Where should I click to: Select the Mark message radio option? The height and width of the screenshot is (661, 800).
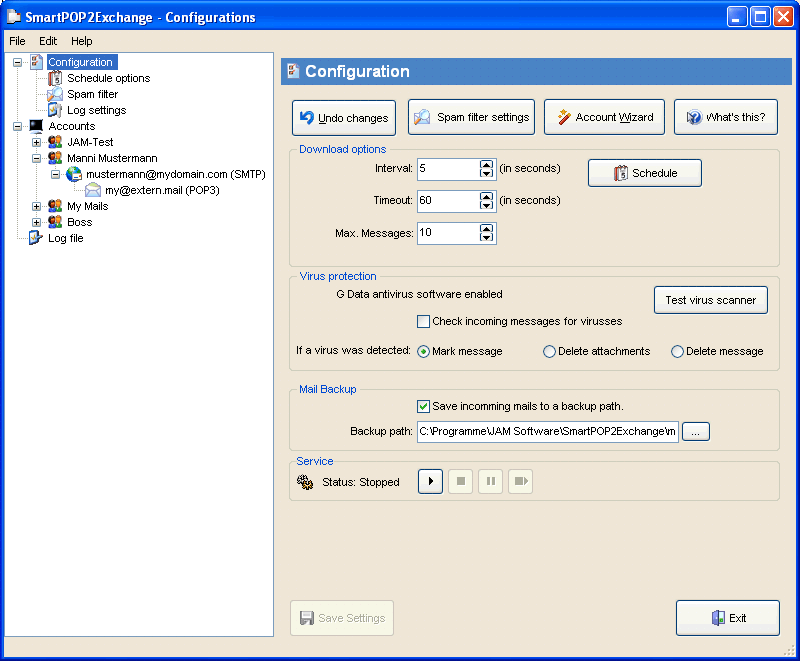point(423,351)
